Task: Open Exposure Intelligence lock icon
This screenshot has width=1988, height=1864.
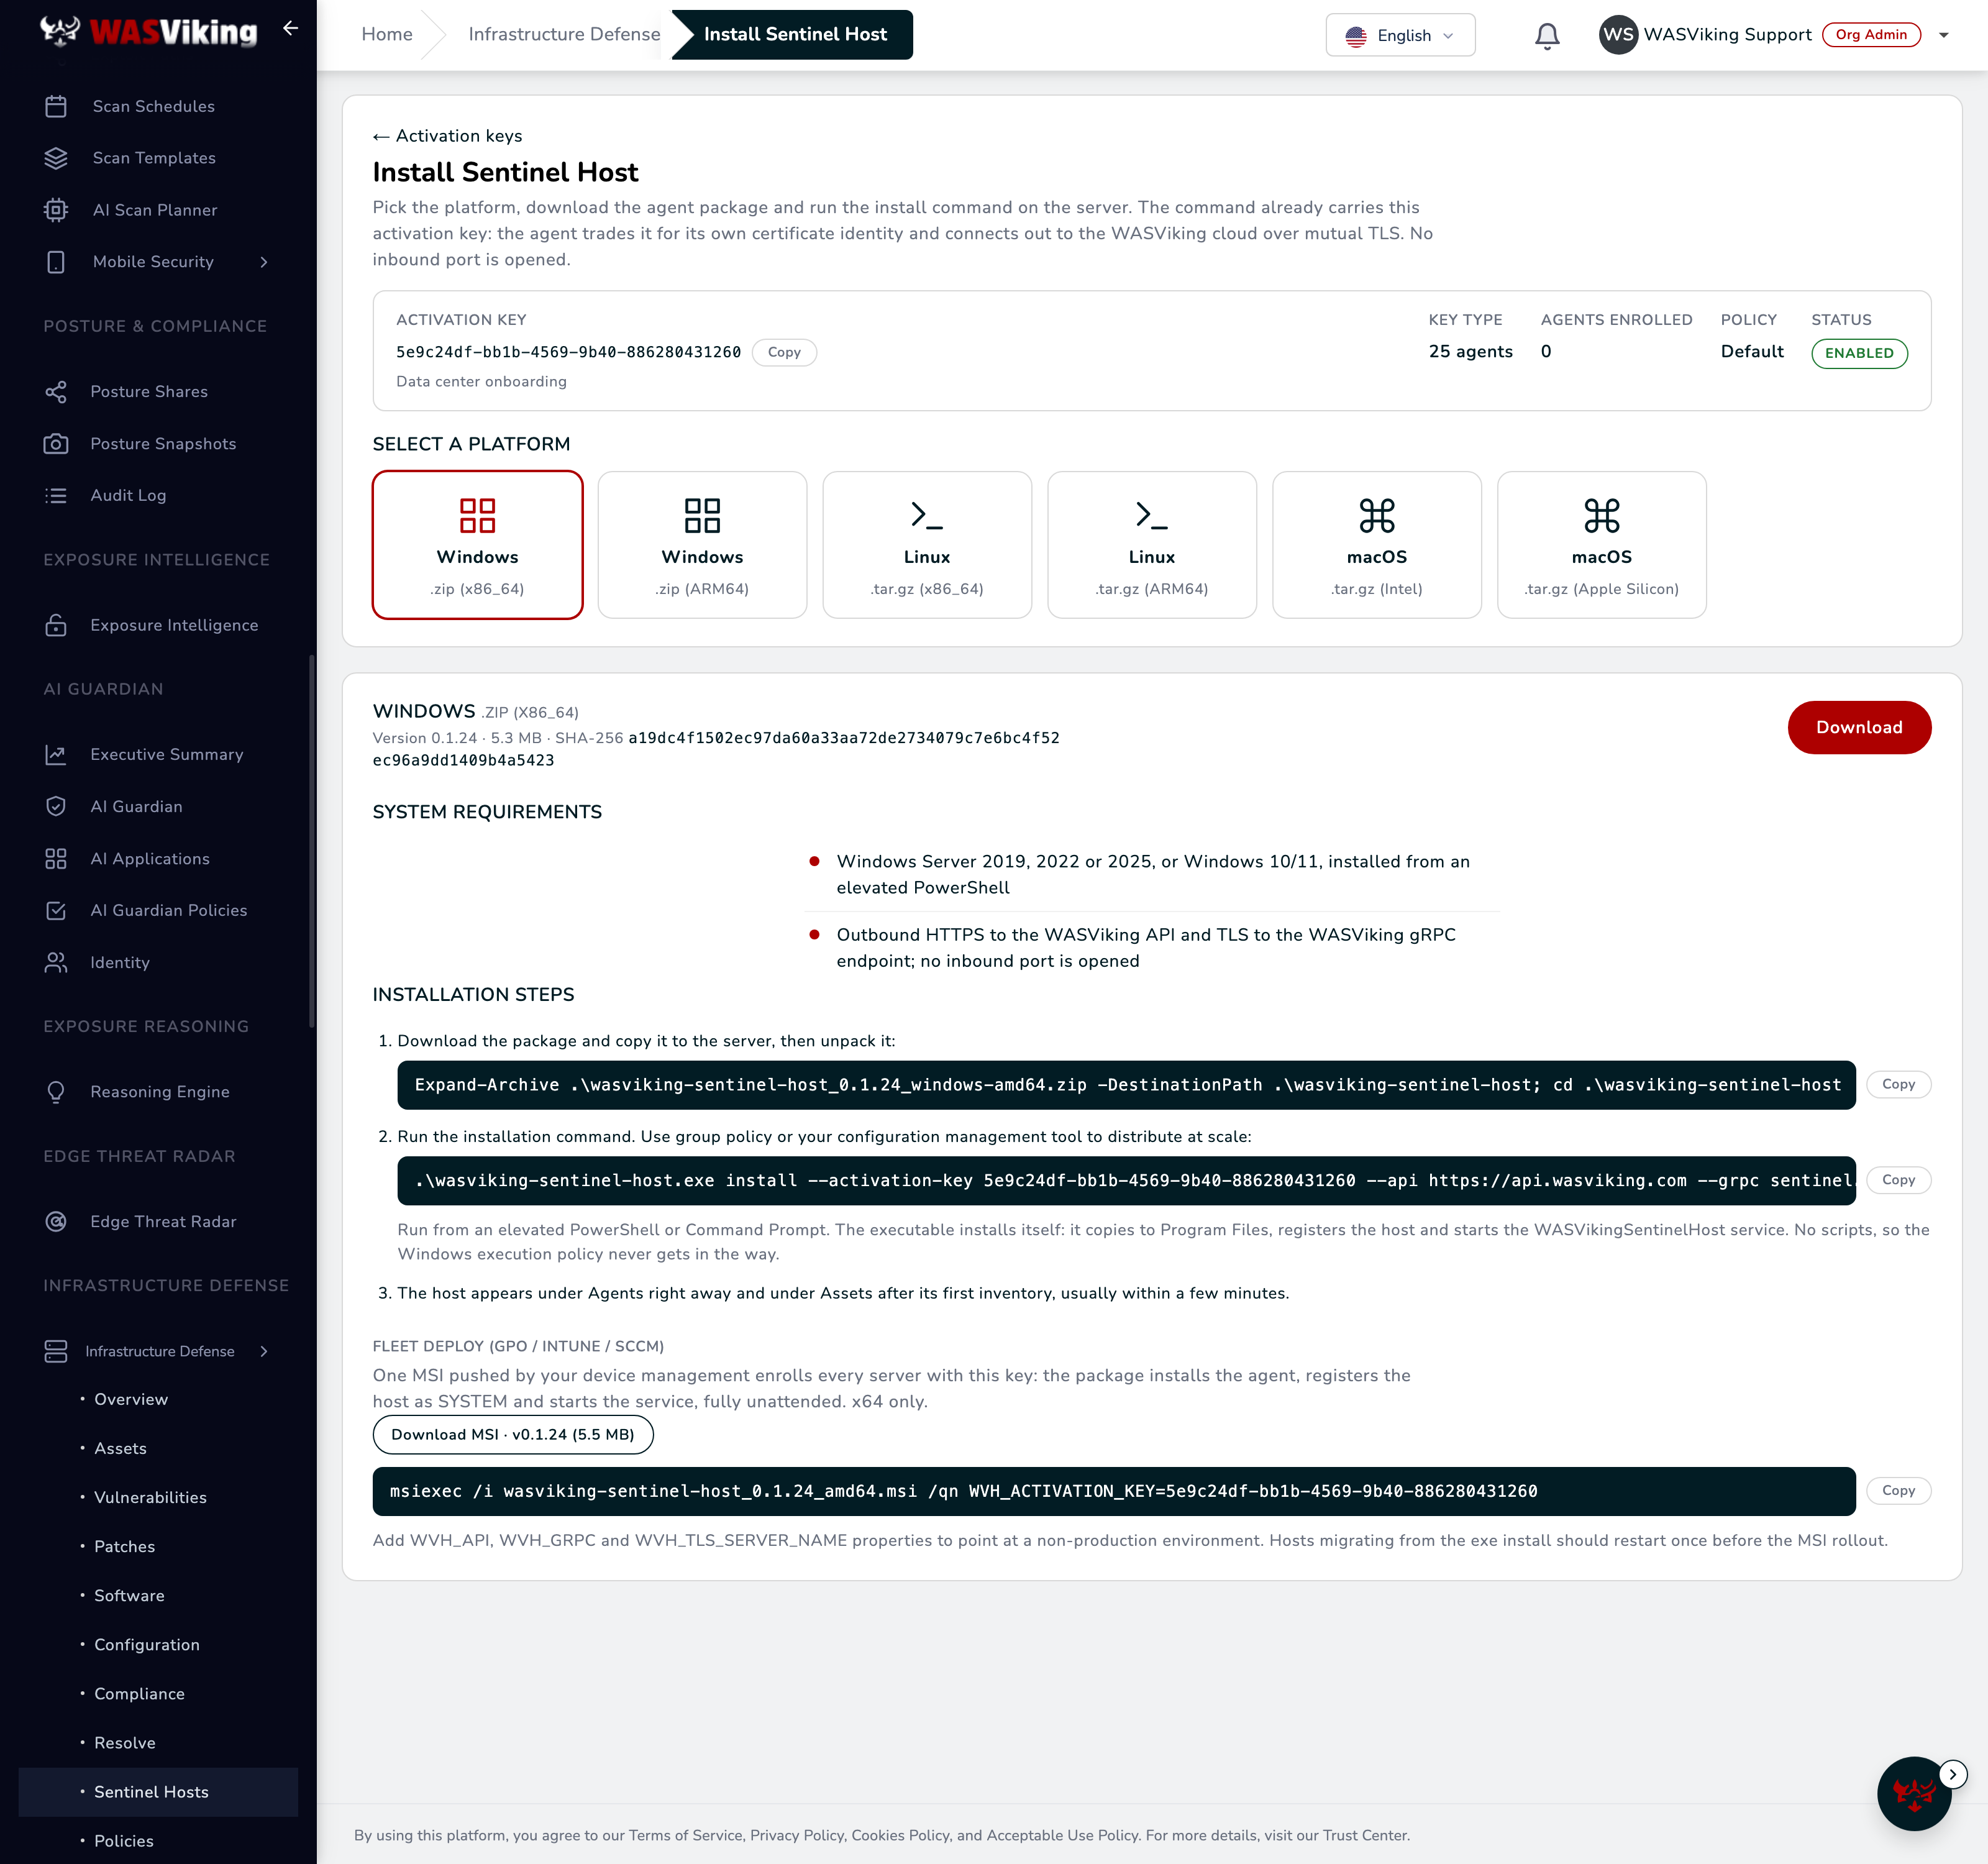Action: pyautogui.click(x=56, y=625)
